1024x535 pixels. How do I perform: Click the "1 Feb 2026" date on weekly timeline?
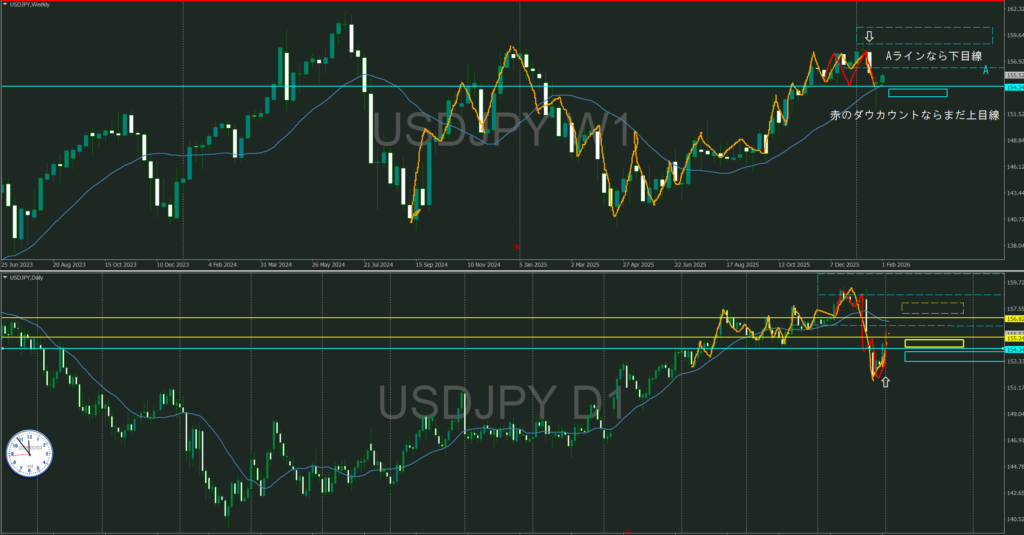(892, 265)
